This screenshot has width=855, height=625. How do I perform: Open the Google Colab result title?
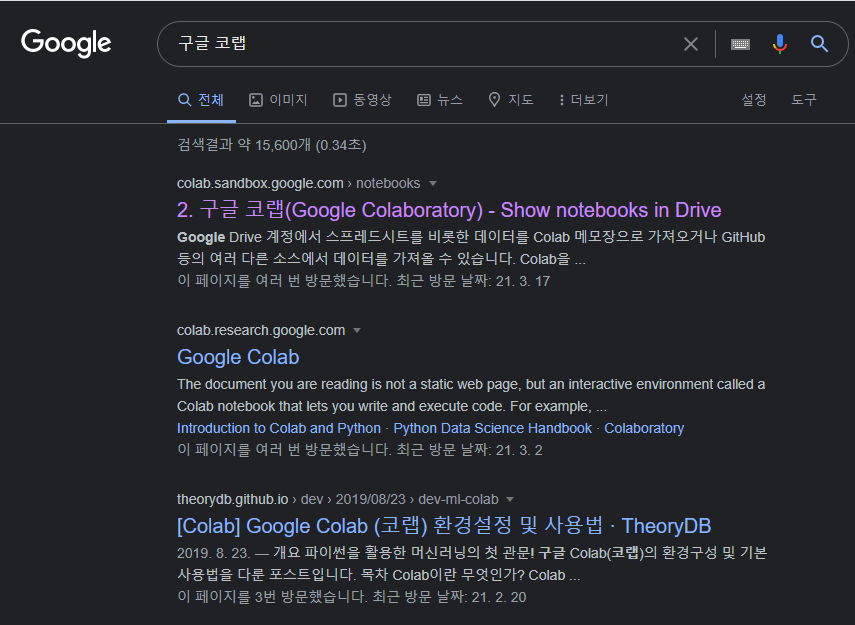pos(238,357)
